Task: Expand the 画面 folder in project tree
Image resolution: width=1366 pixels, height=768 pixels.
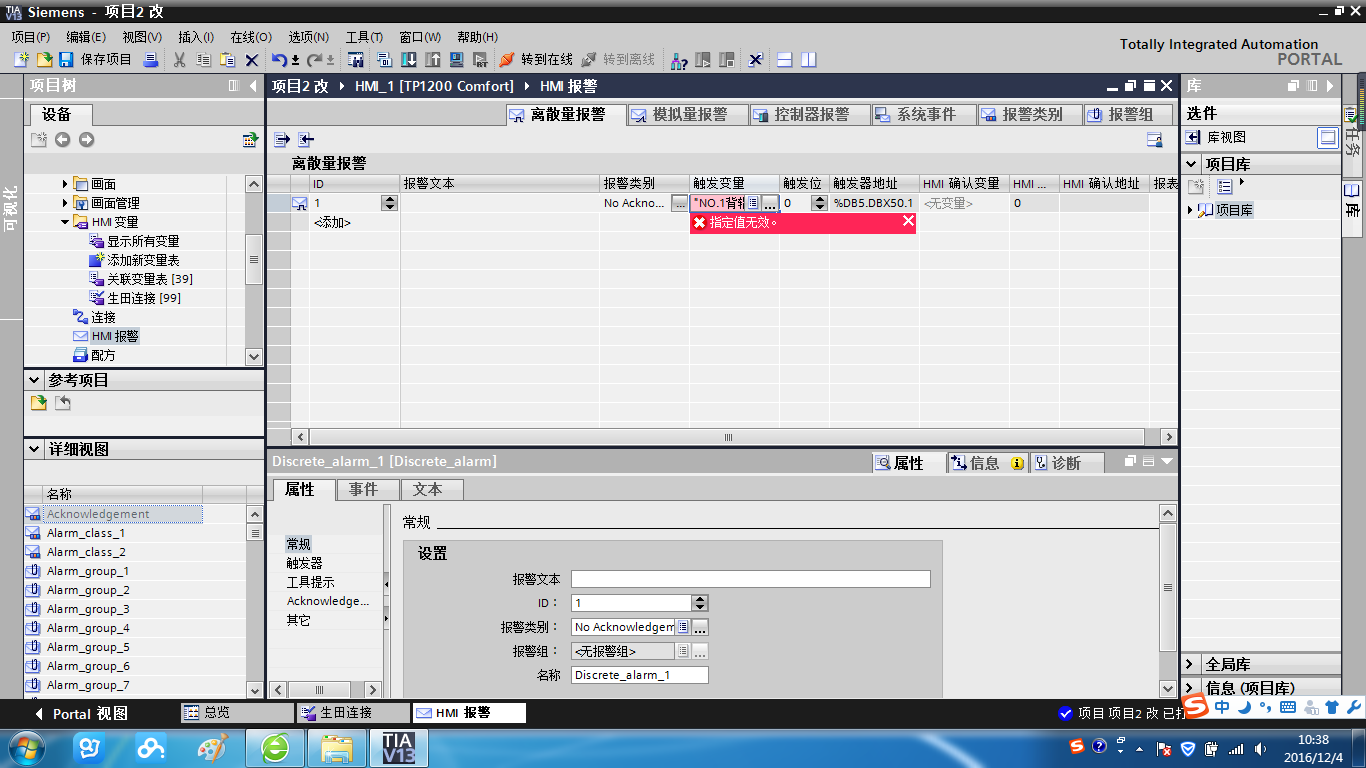Action: click(66, 184)
